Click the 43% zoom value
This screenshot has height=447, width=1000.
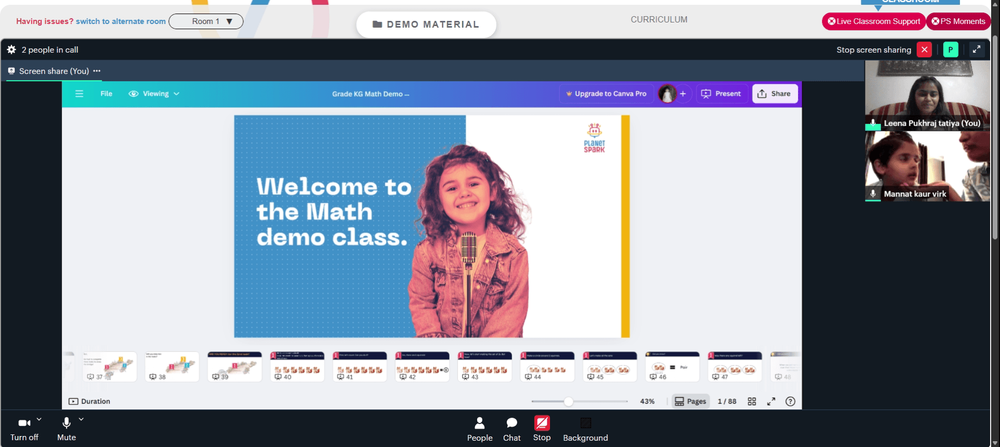pos(647,401)
